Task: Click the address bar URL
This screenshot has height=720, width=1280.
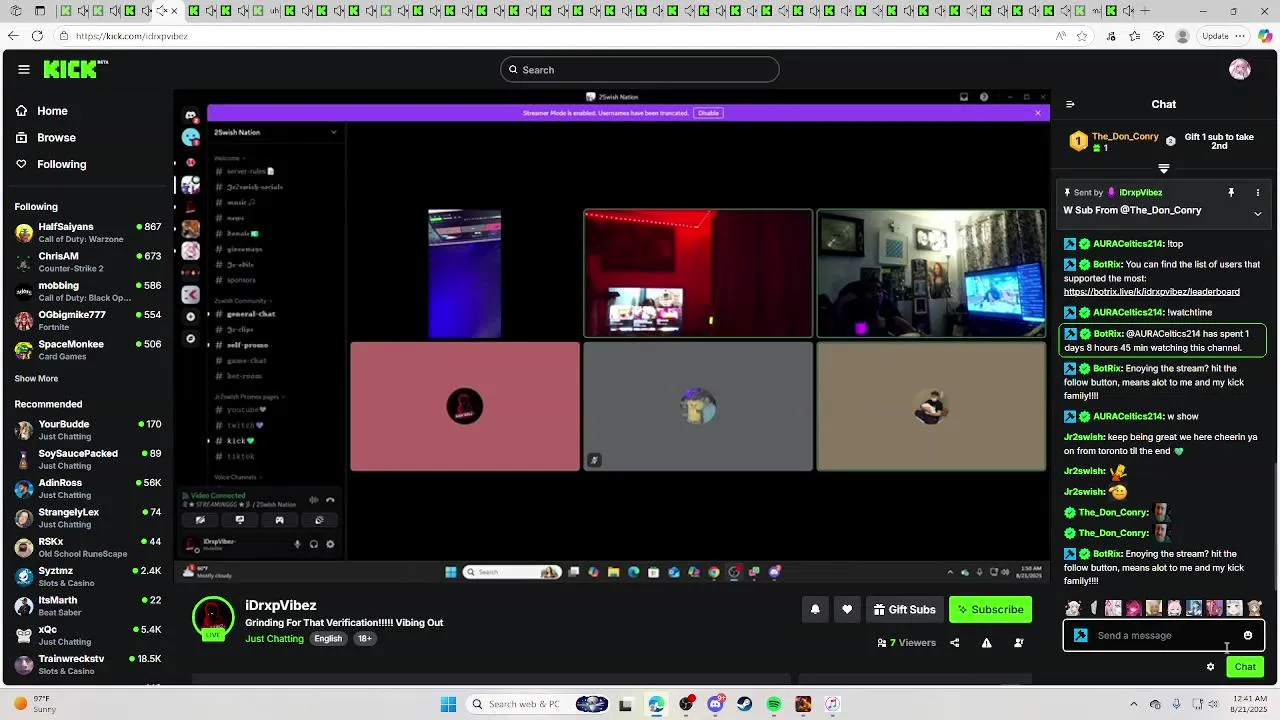Action: 132,36
